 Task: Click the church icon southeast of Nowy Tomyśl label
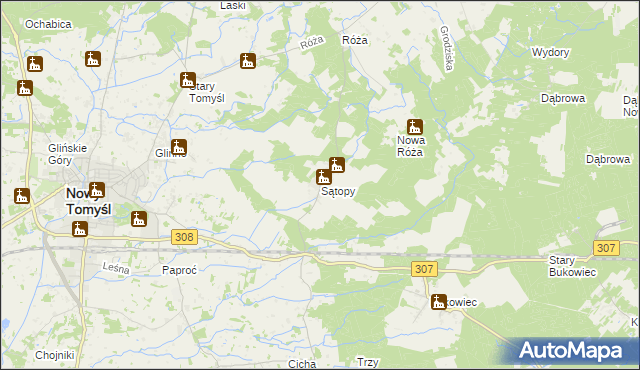pos(139,219)
